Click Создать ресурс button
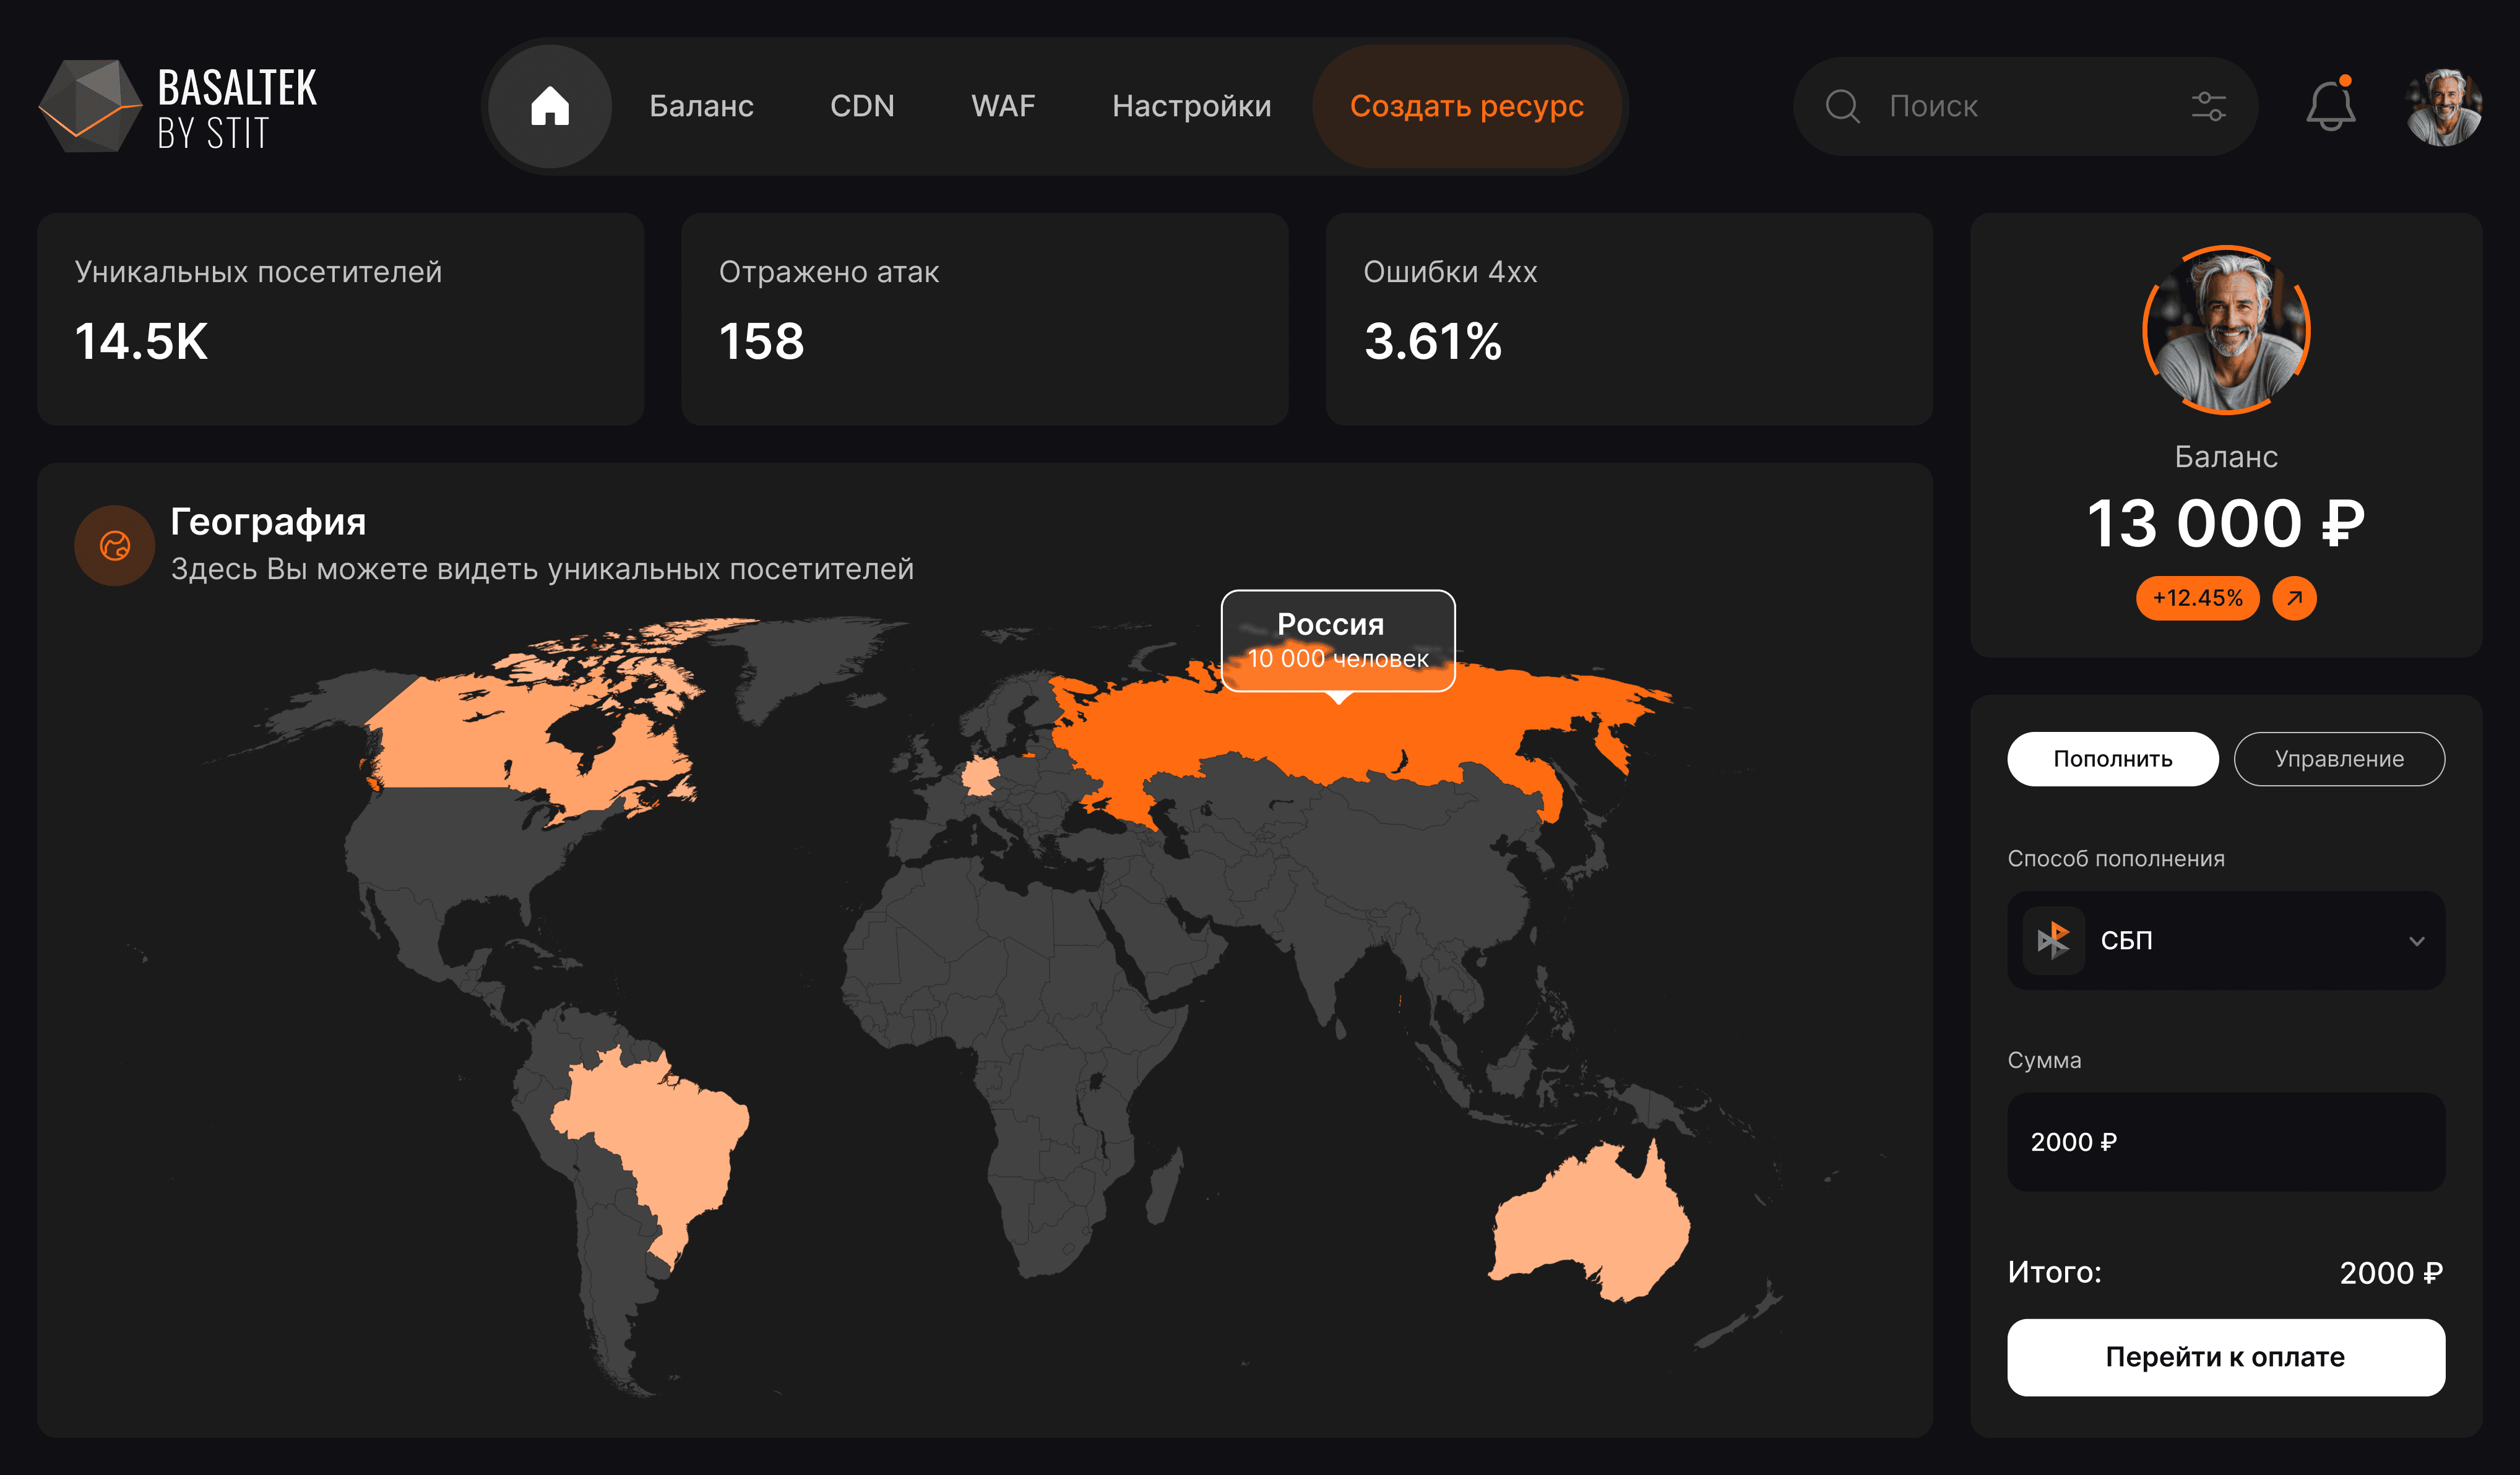The height and width of the screenshot is (1475, 2520). [1466, 106]
